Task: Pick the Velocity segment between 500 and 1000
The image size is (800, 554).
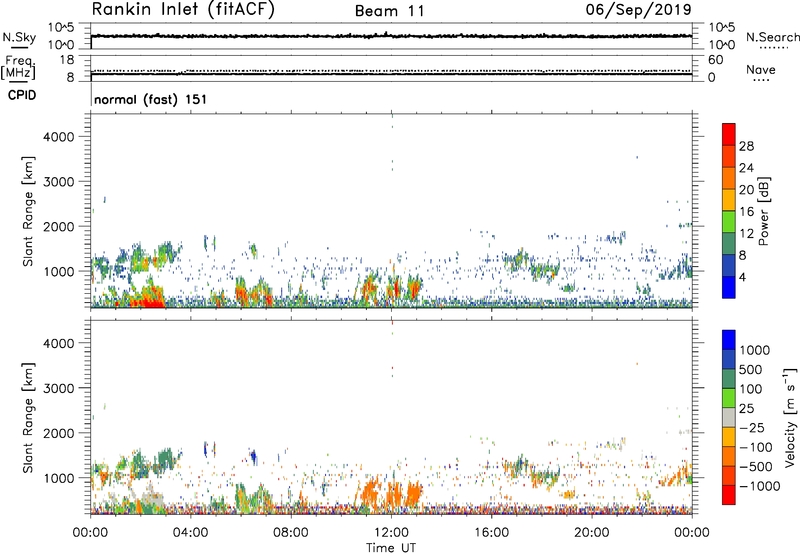Action: pyautogui.click(x=729, y=359)
